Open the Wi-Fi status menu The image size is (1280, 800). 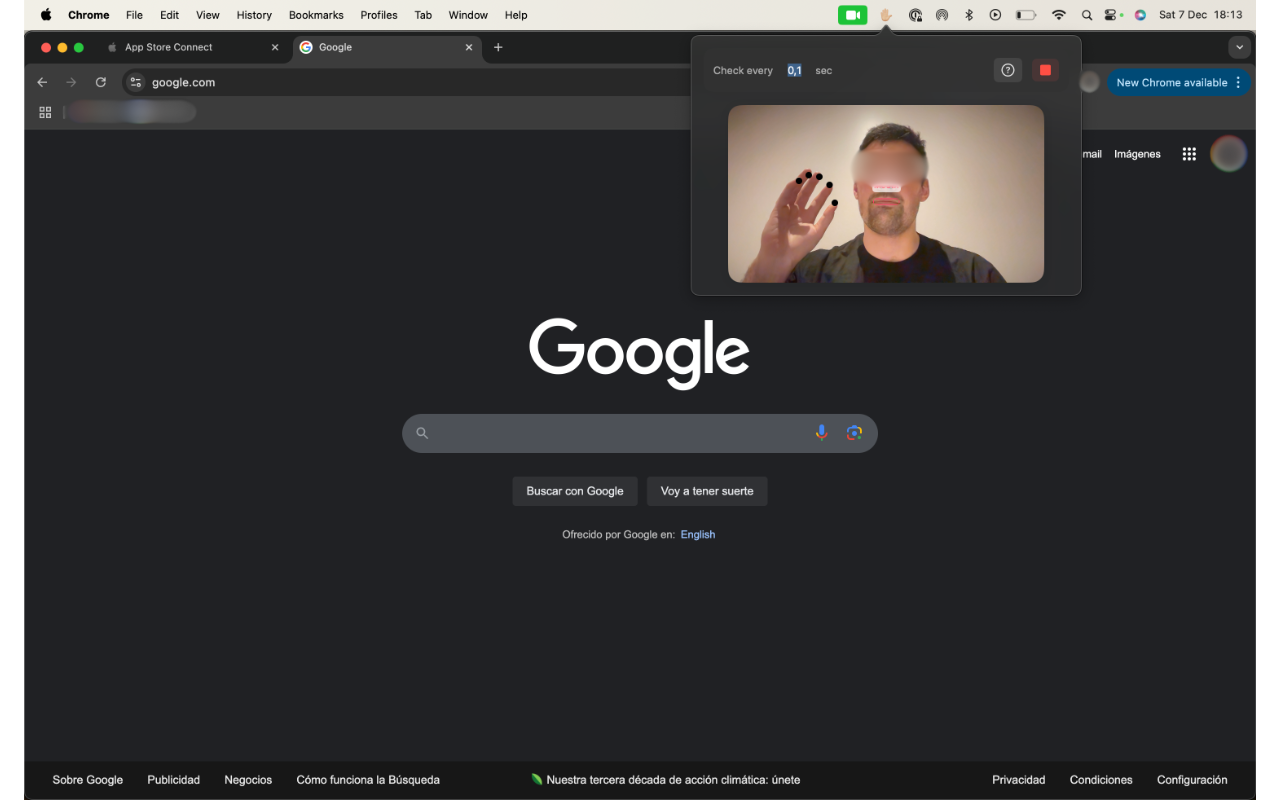[1059, 15]
